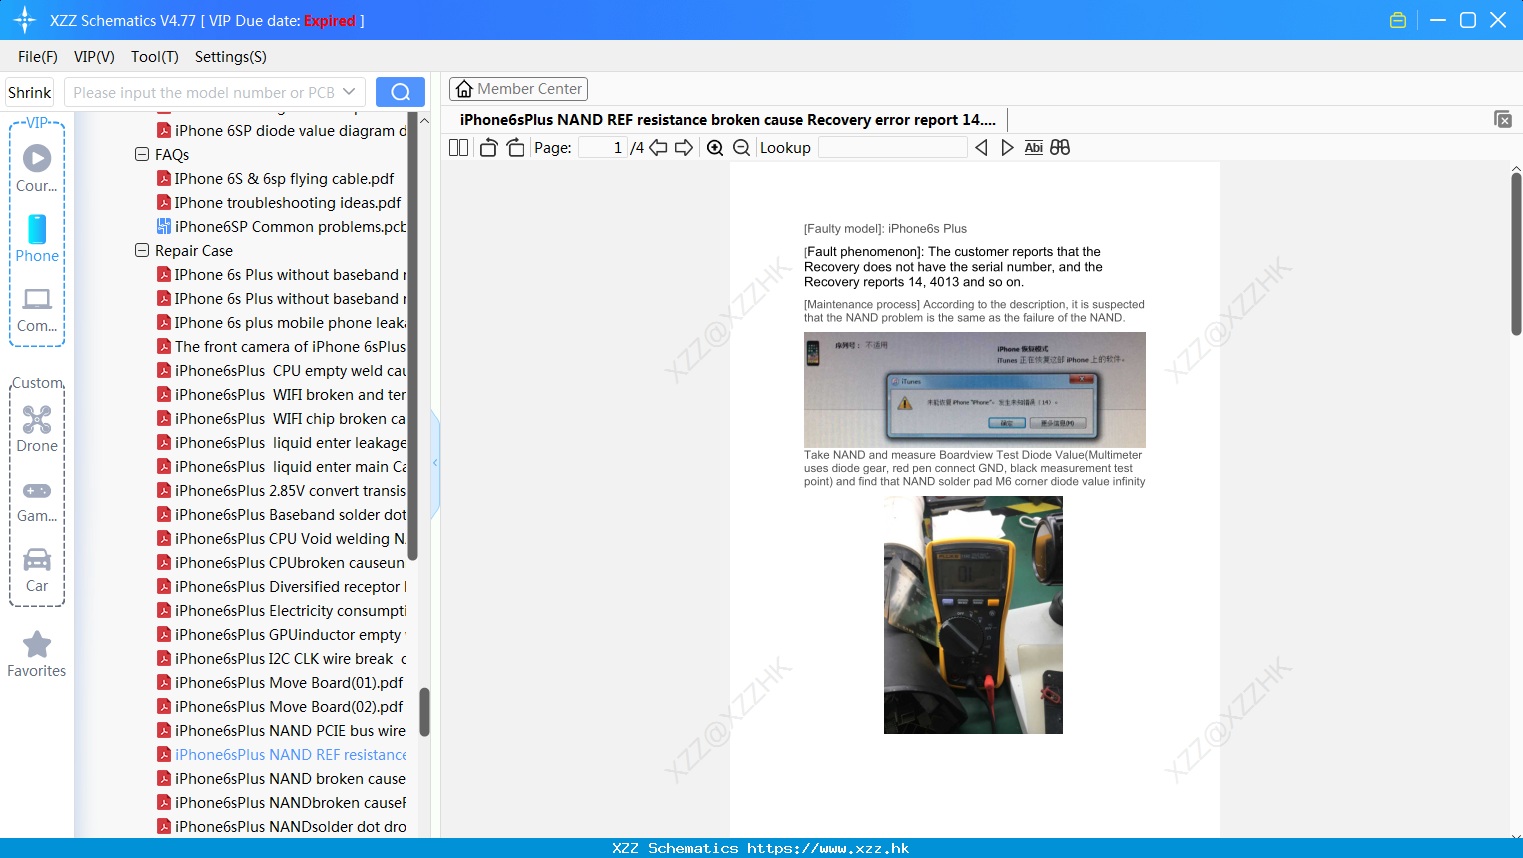Open iPhone6sPlus liquid enter main case
This screenshot has width=1523, height=858.
click(282, 467)
